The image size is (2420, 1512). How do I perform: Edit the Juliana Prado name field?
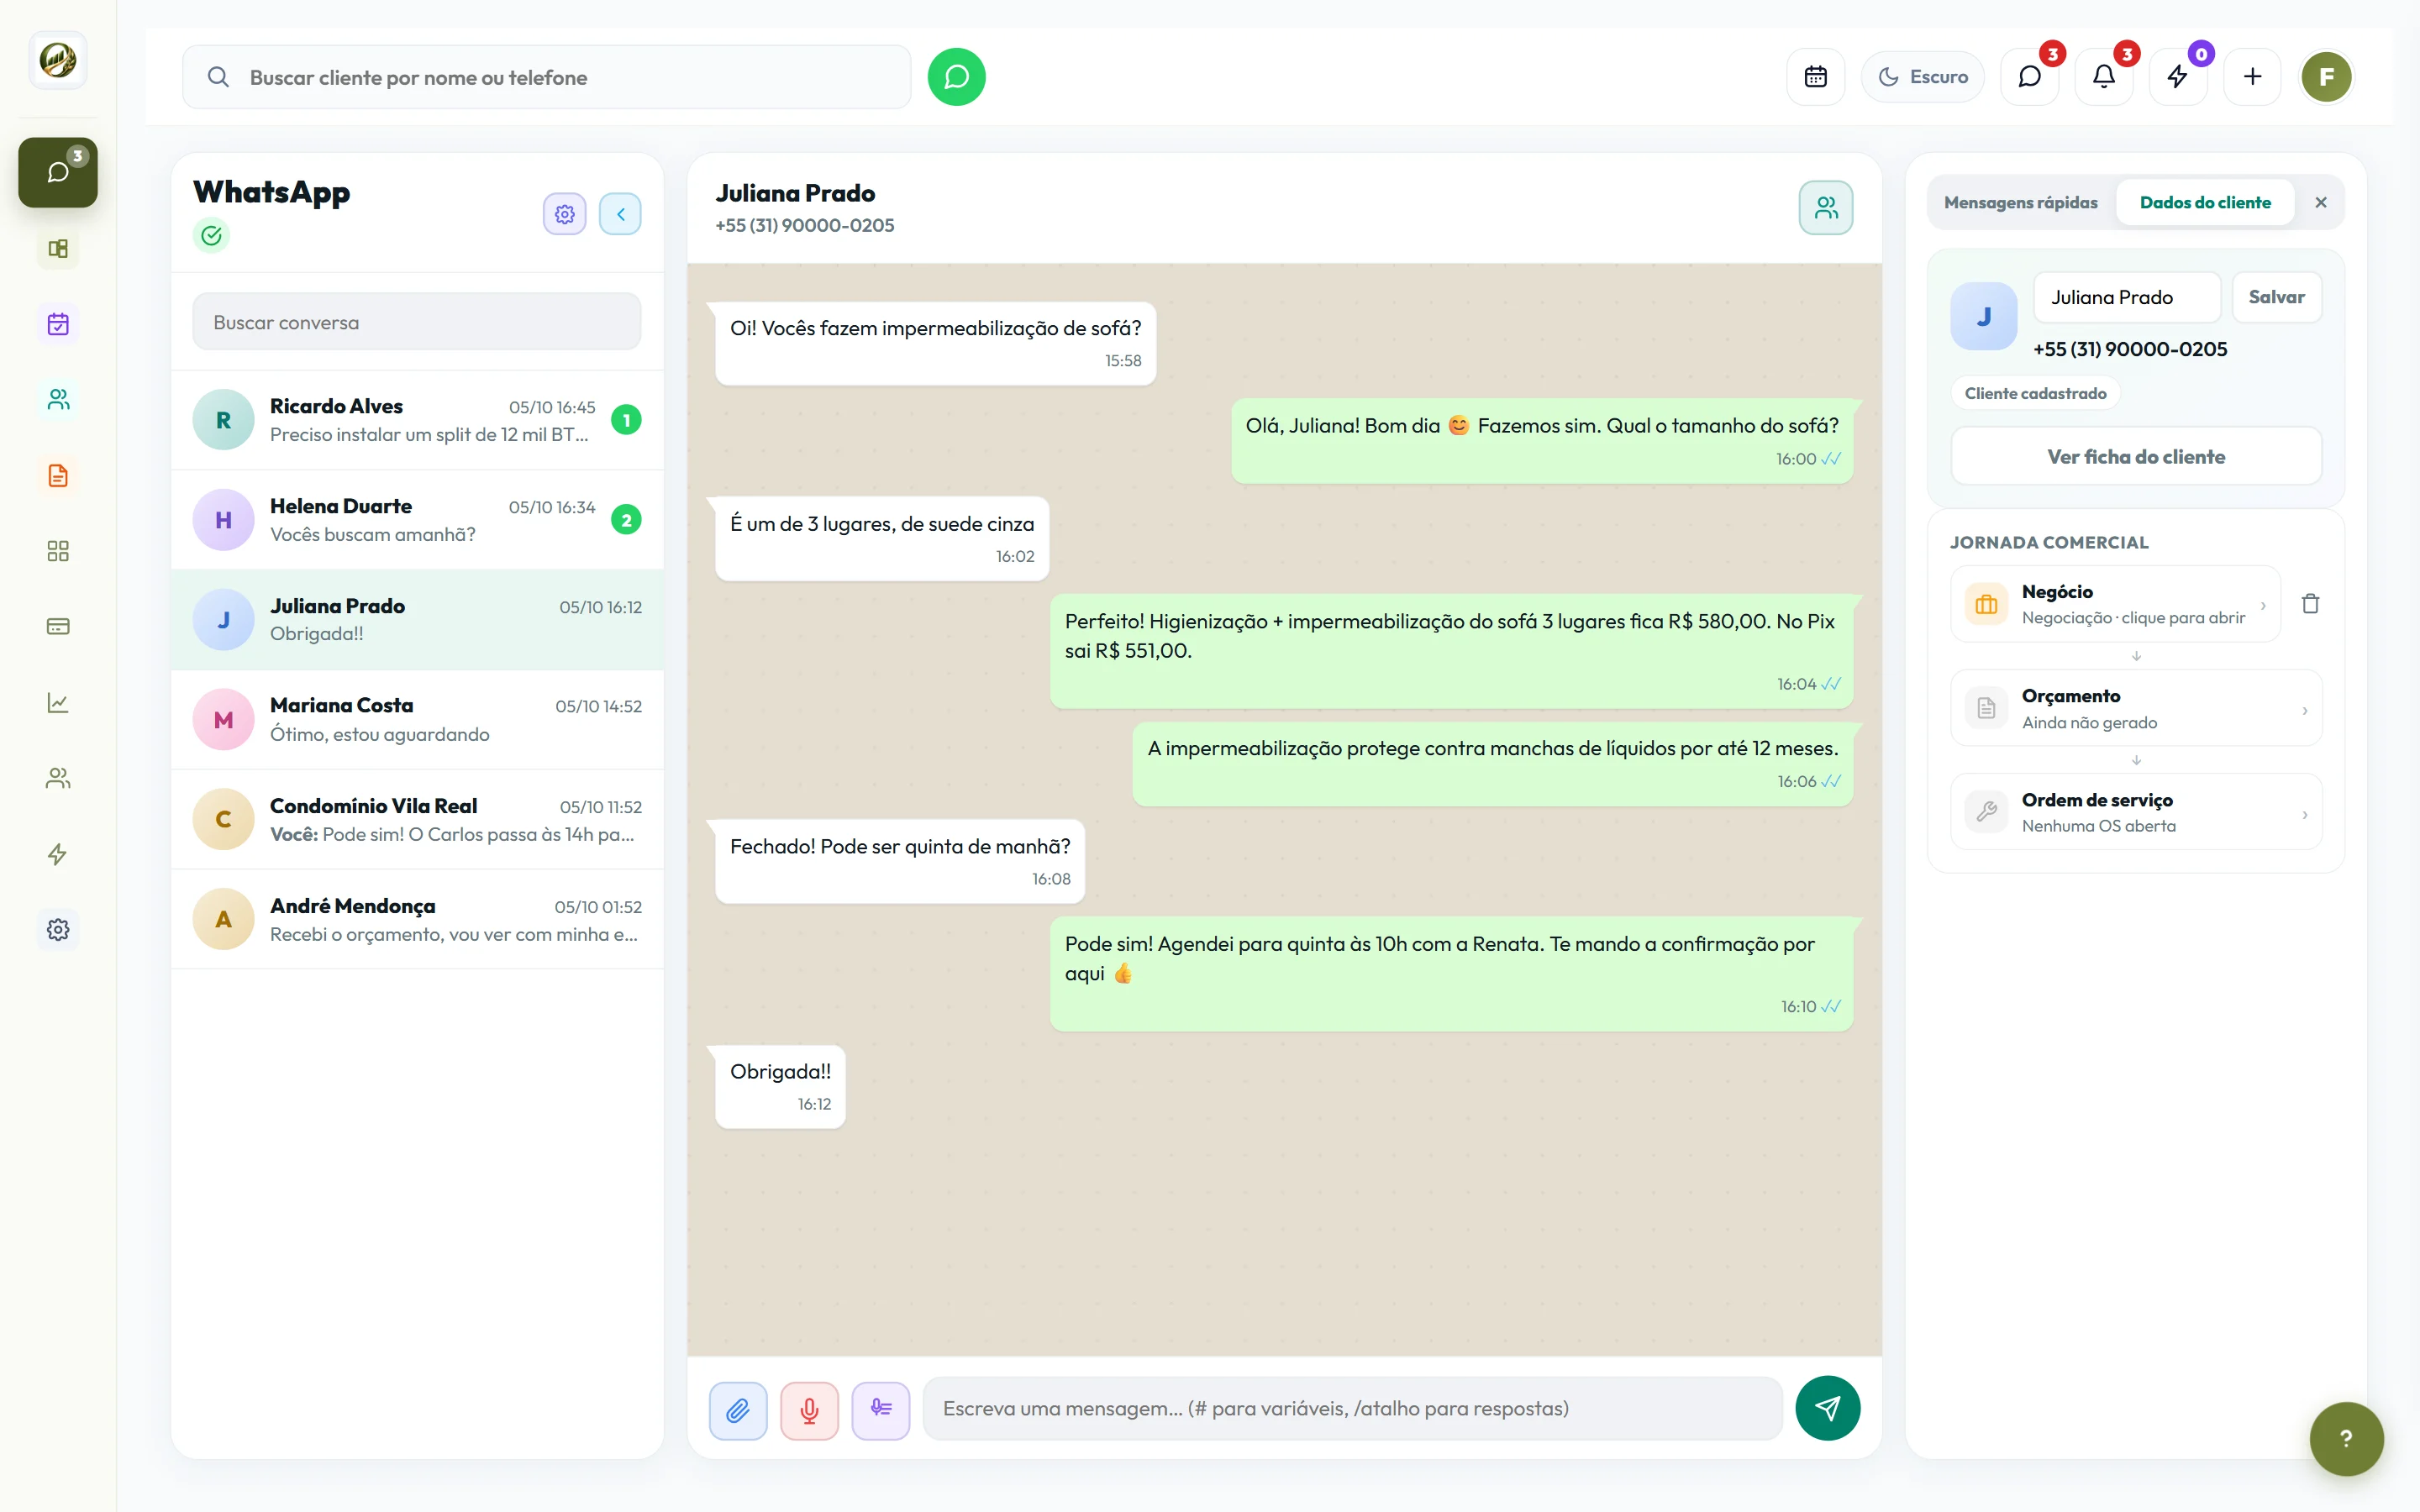[x=2127, y=297]
